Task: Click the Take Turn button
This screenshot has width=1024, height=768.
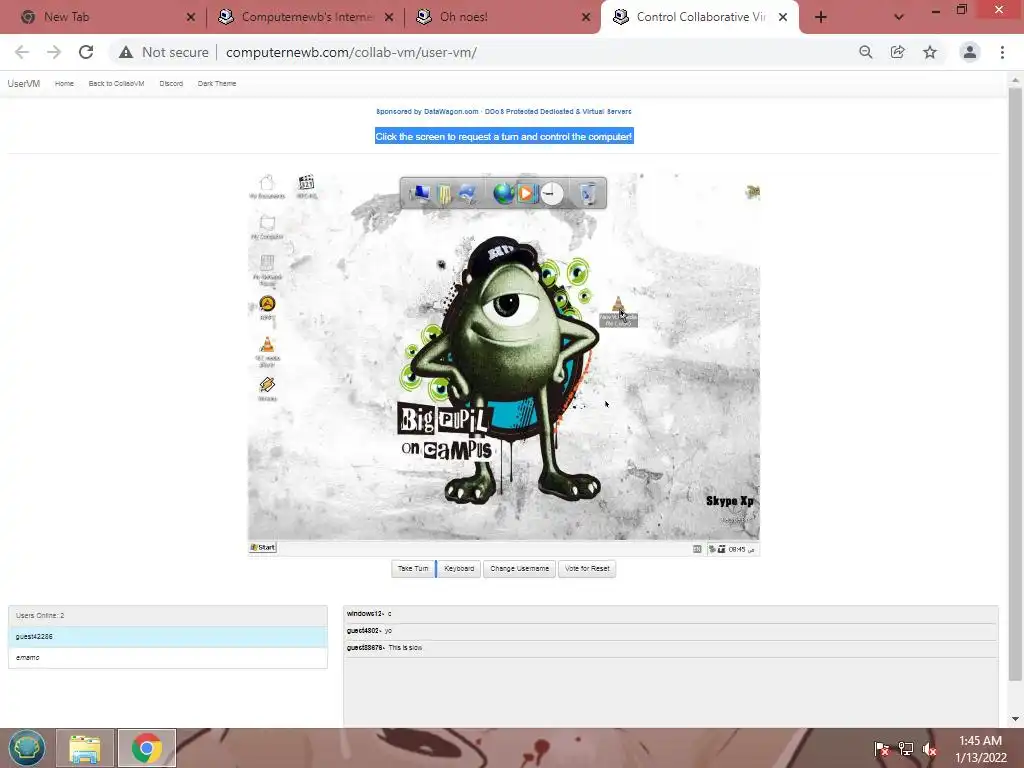Action: click(x=413, y=569)
